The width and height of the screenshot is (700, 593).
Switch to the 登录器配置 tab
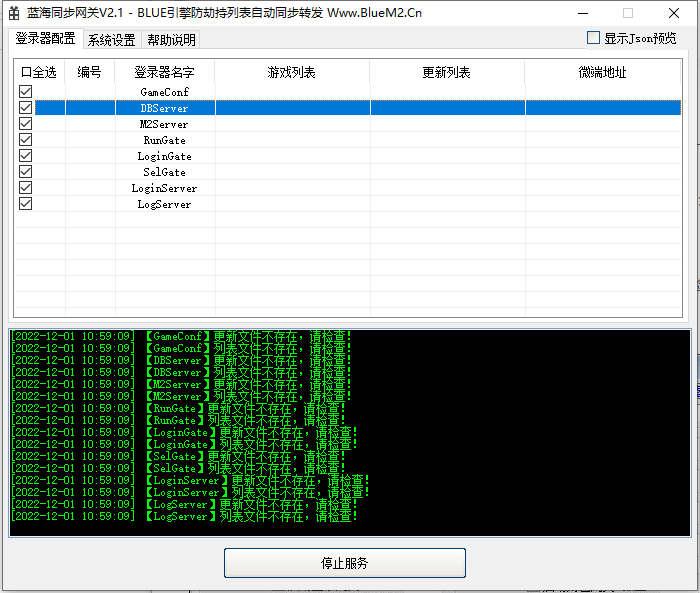[46, 38]
